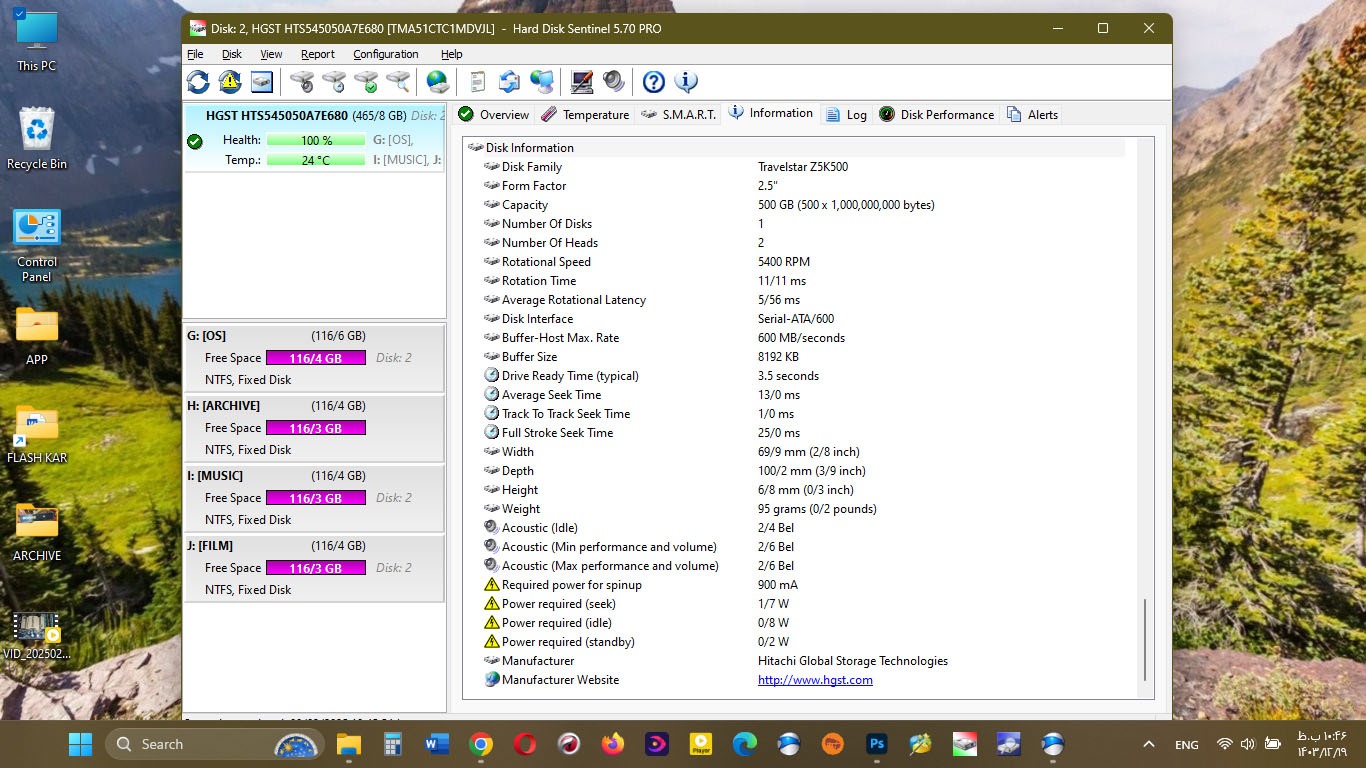This screenshot has width=1366, height=768.
Task: Show hidden system tray icons
Action: tap(1149, 744)
